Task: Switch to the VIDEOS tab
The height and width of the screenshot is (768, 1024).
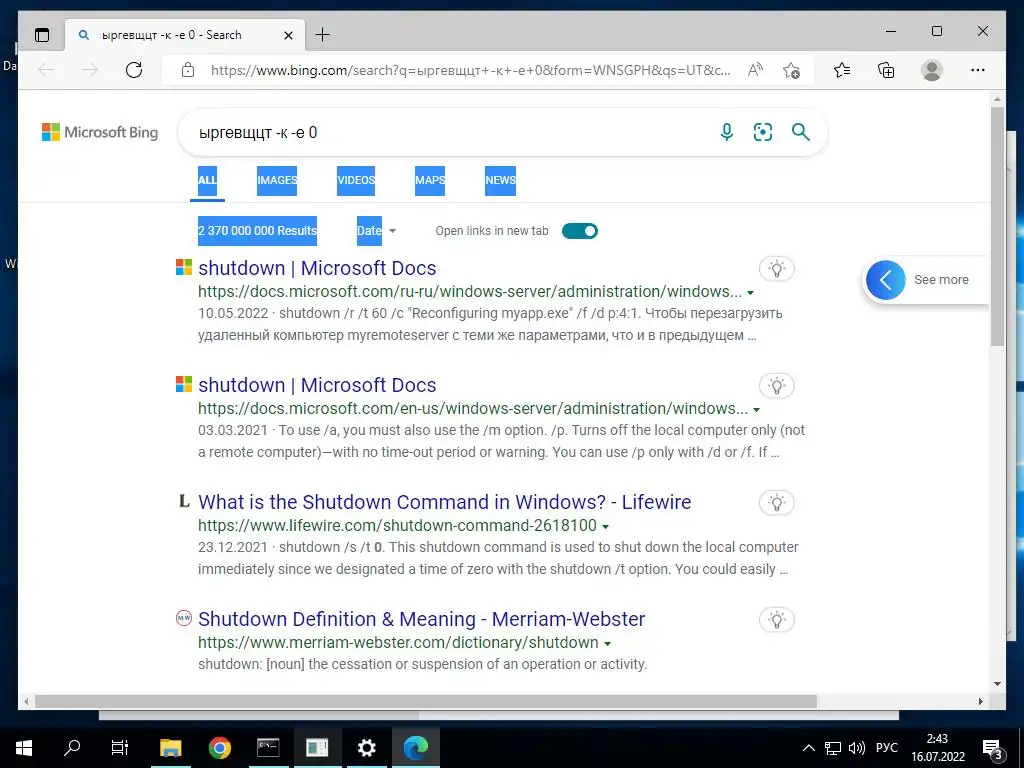Action: [356, 180]
